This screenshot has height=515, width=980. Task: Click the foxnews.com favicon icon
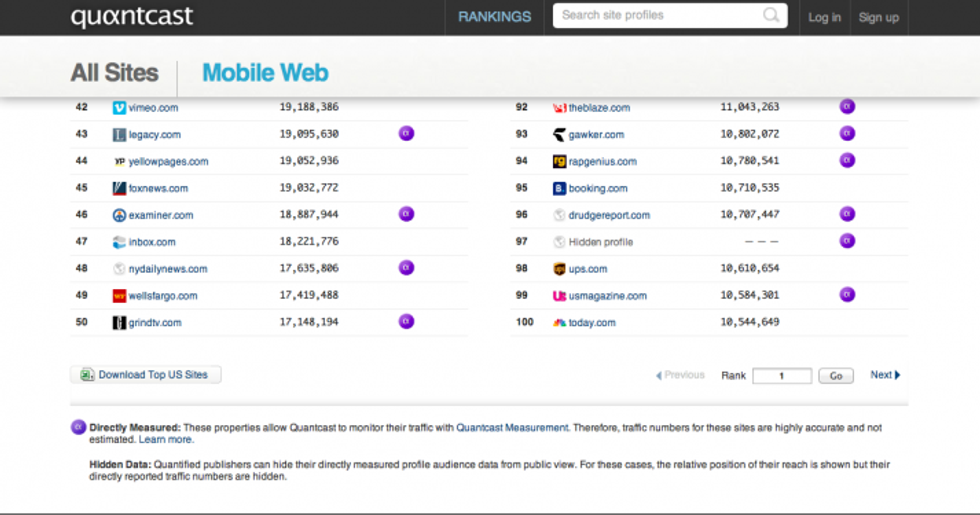pyautogui.click(x=119, y=188)
